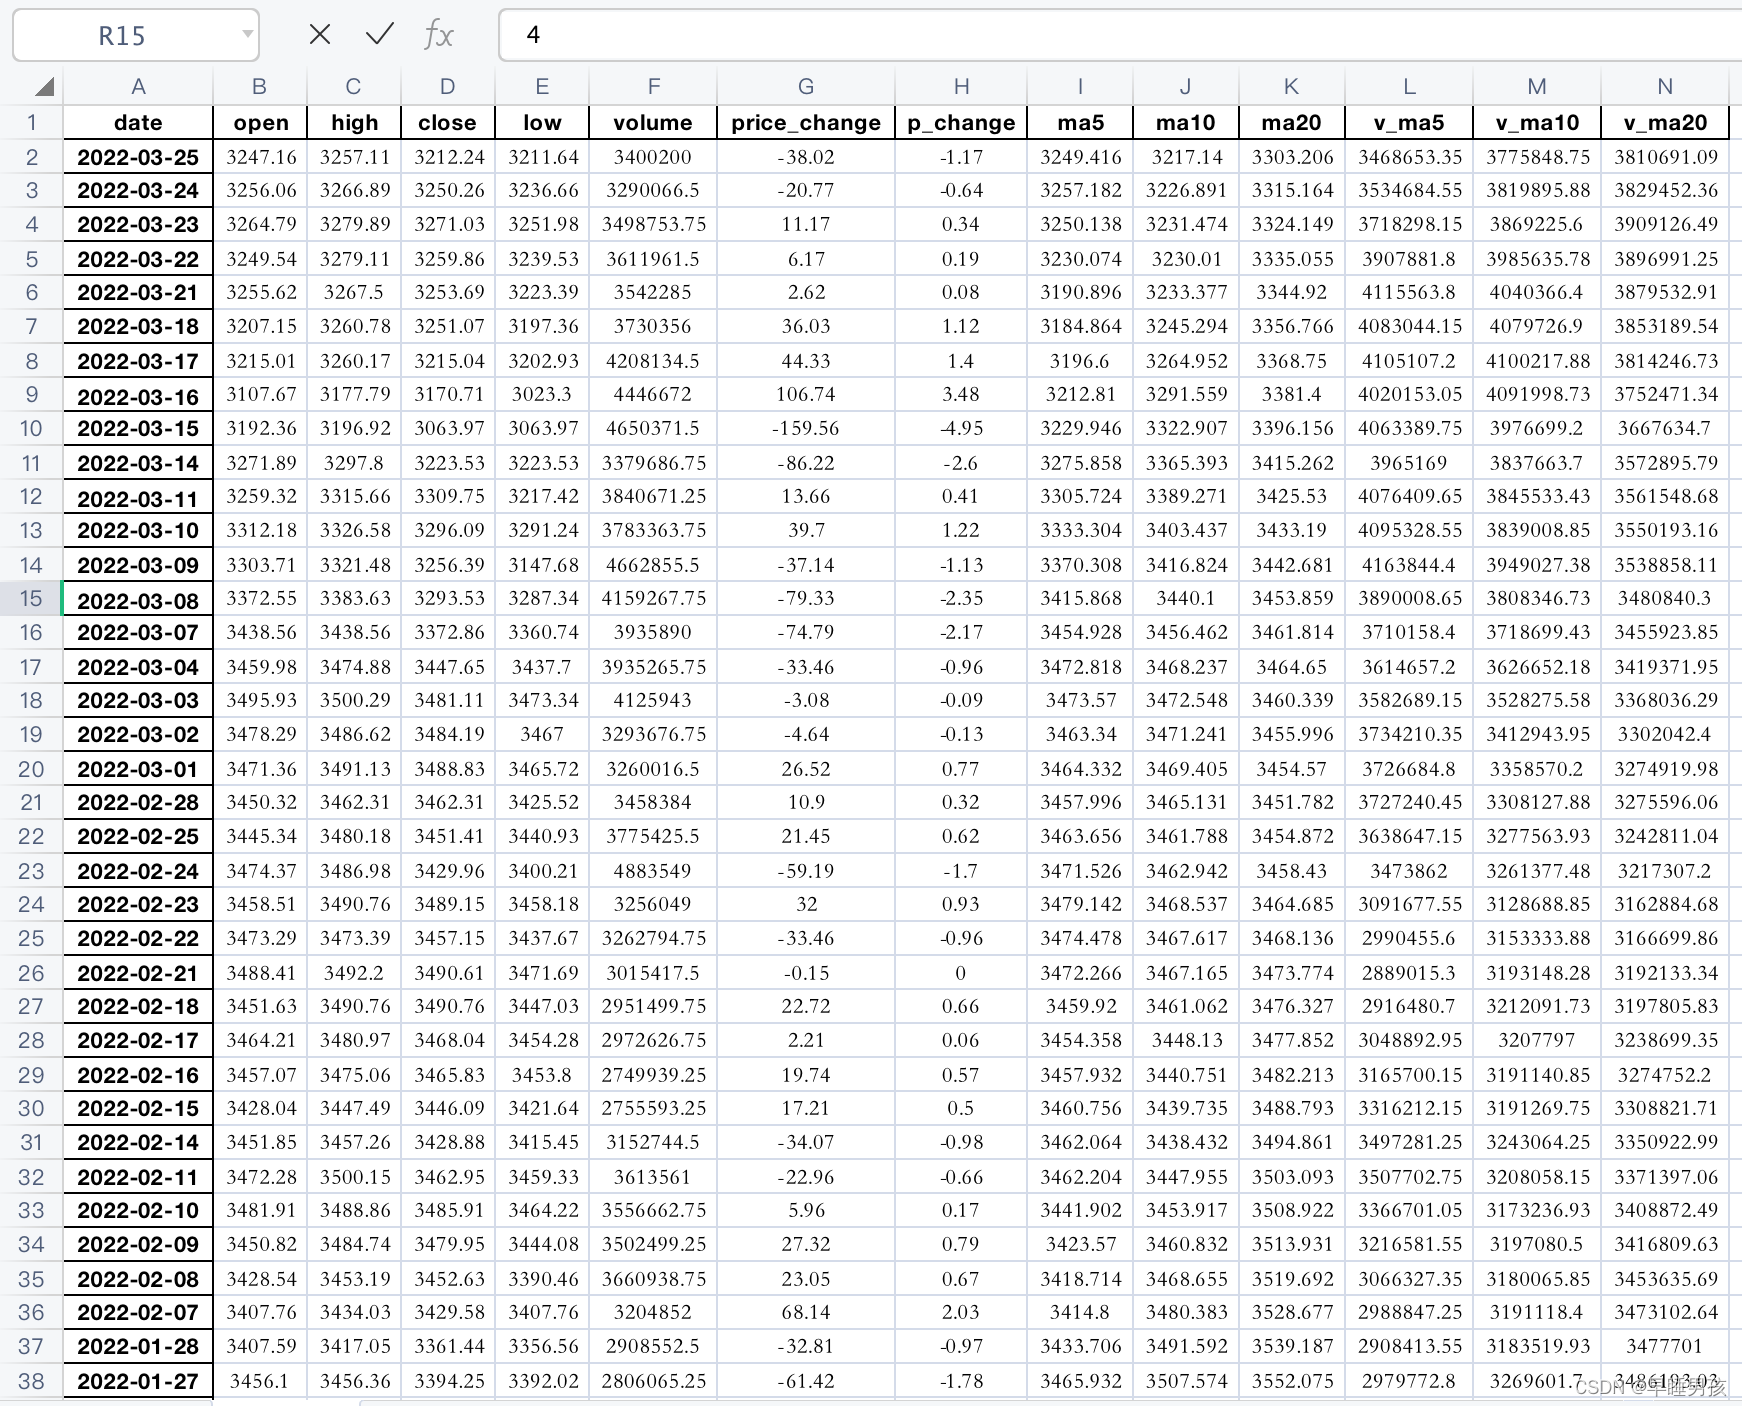Select column N header

pos(1665,87)
